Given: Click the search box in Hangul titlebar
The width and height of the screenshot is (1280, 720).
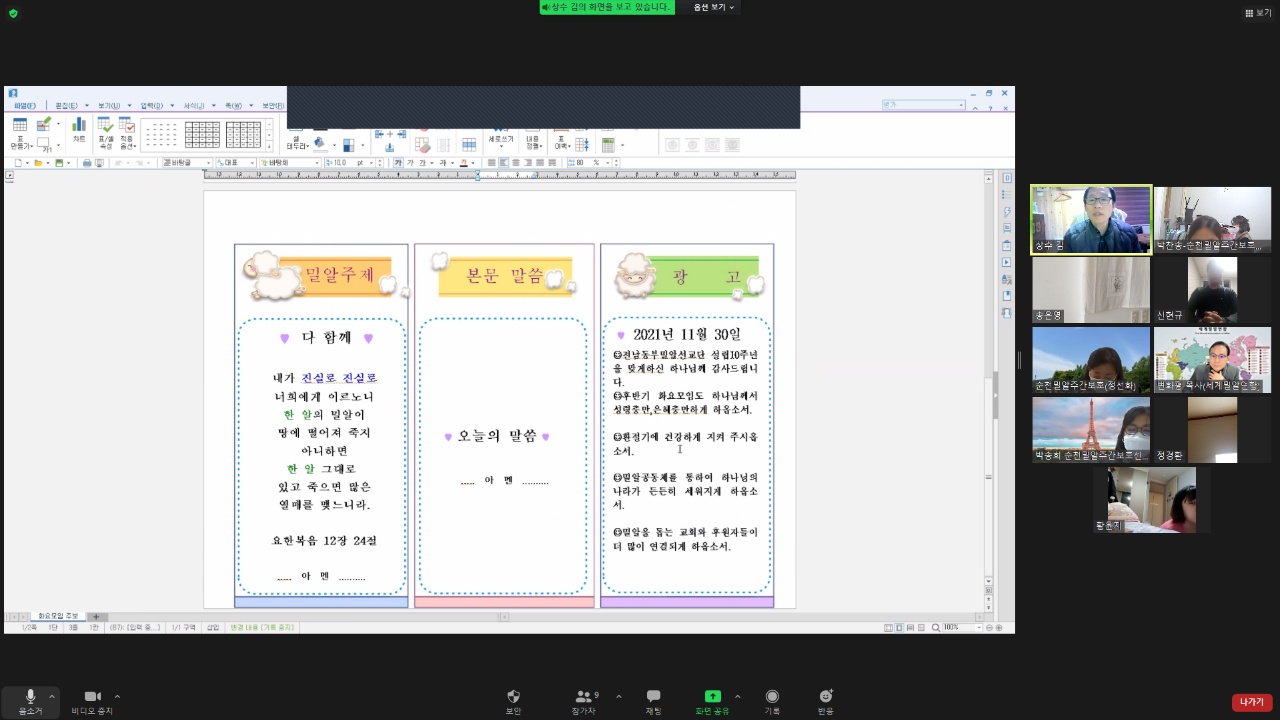Looking at the screenshot, I should tap(922, 104).
